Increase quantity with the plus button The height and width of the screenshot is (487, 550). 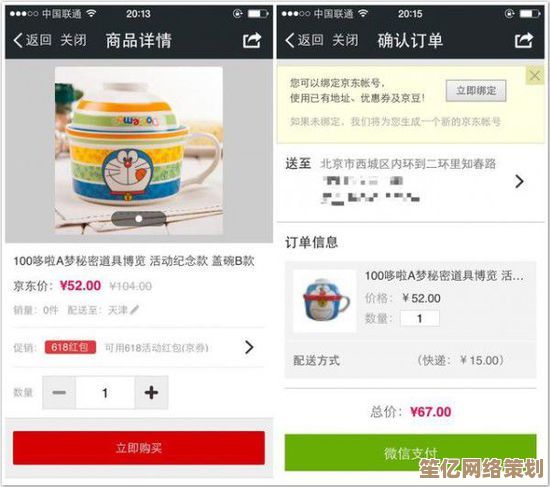[x=151, y=393]
